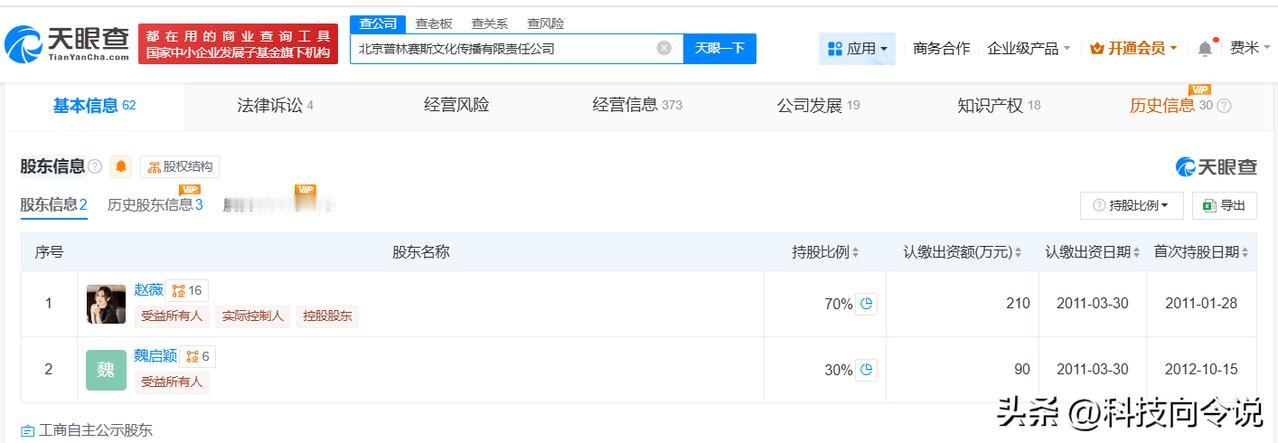This screenshot has height=443, width=1278.
Task: Click the notification bell icon in header
Action: 1204,48
